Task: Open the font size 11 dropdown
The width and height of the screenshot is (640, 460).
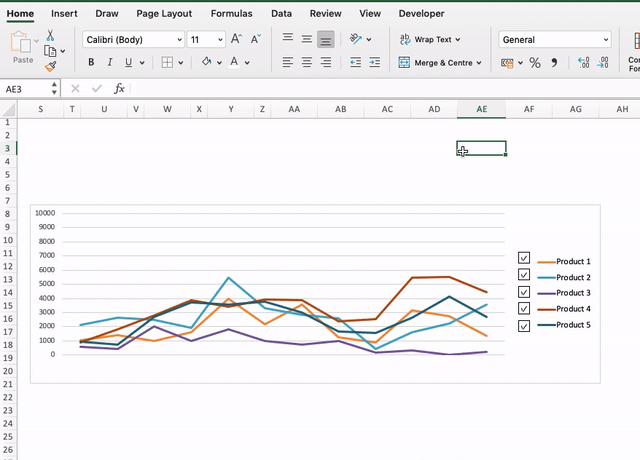Action: 220,40
